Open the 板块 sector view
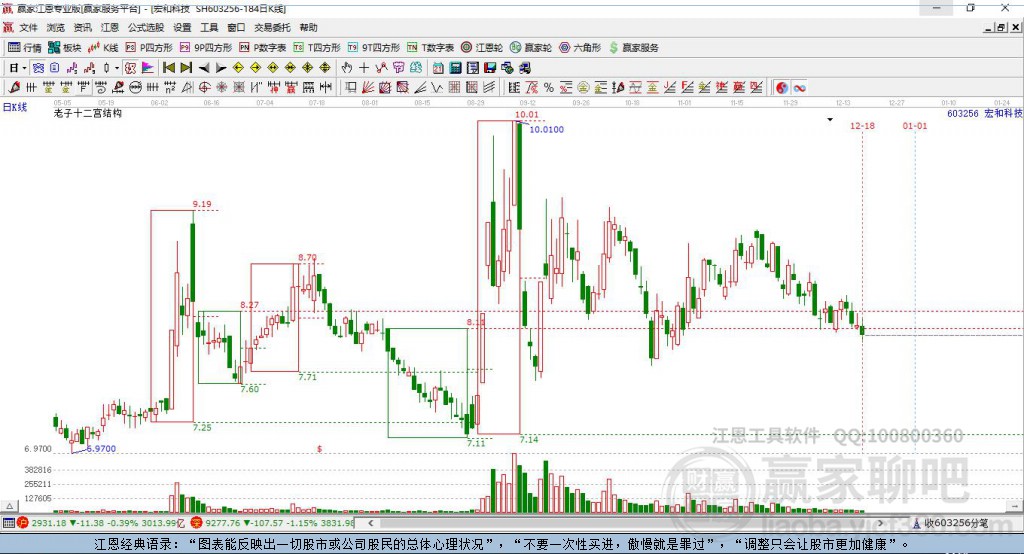Image resolution: width=1024 pixels, height=554 pixels. pyautogui.click(x=65, y=48)
